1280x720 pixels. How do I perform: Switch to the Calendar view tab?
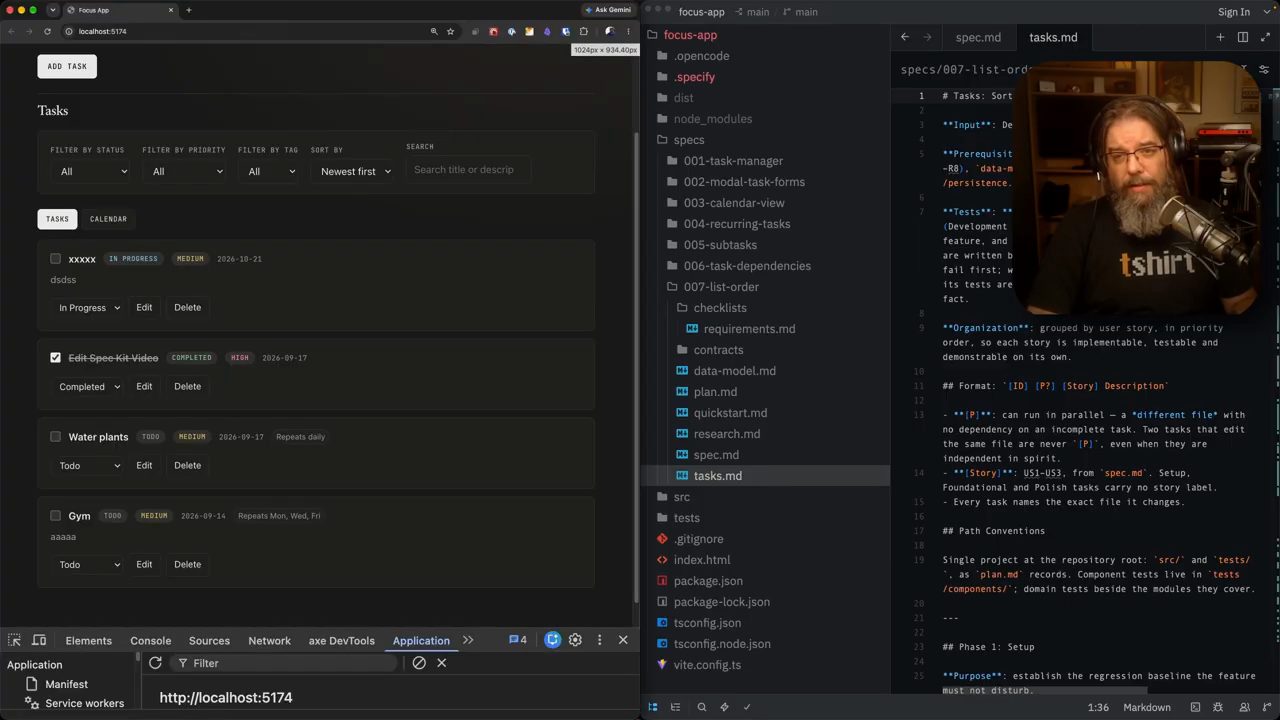point(108,219)
